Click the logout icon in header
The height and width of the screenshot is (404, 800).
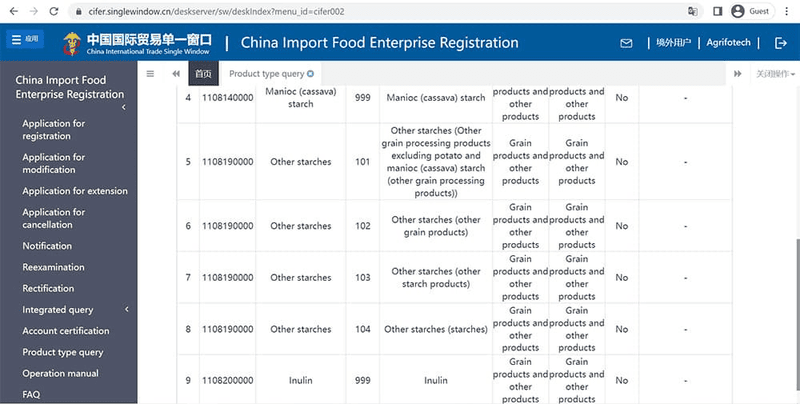(781, 43)
